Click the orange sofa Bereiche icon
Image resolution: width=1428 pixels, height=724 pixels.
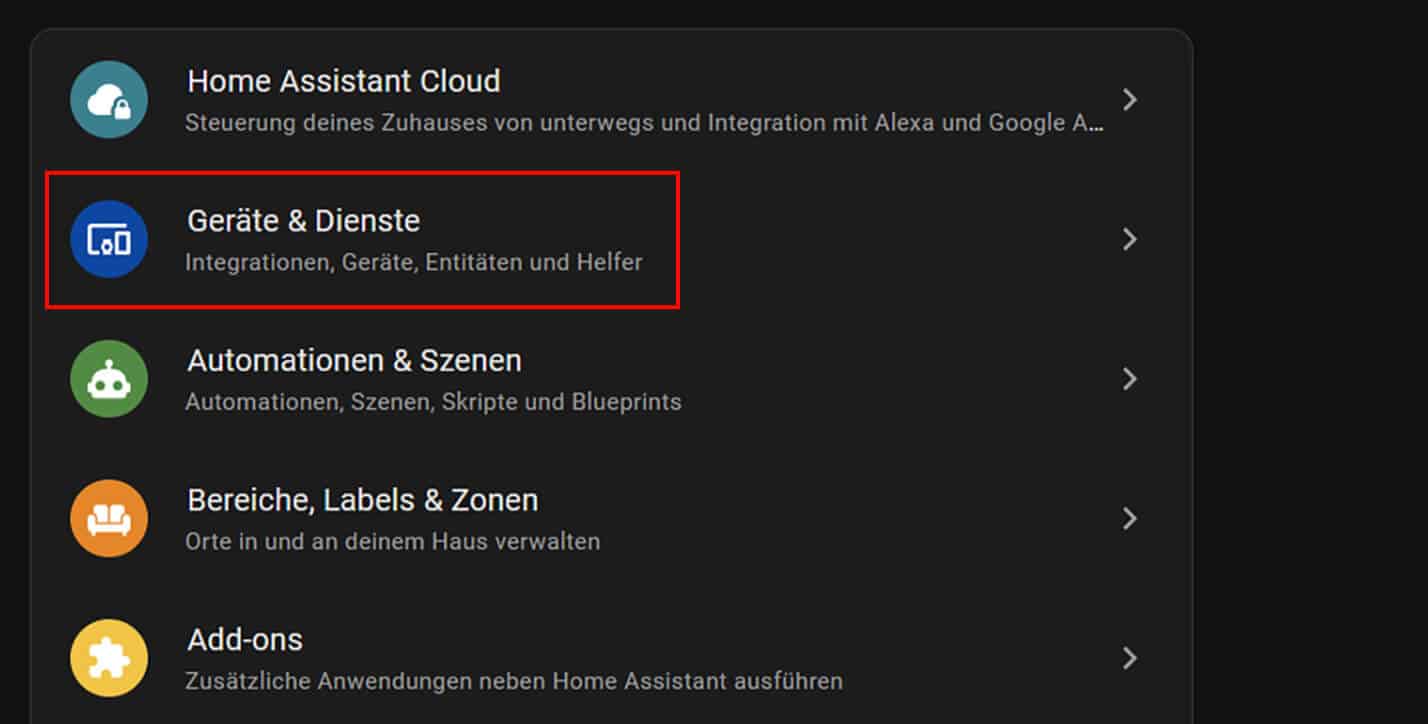[x=109, y=518]
